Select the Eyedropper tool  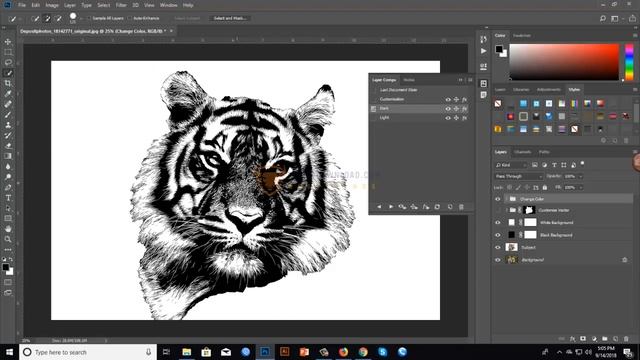click(8, 94)
